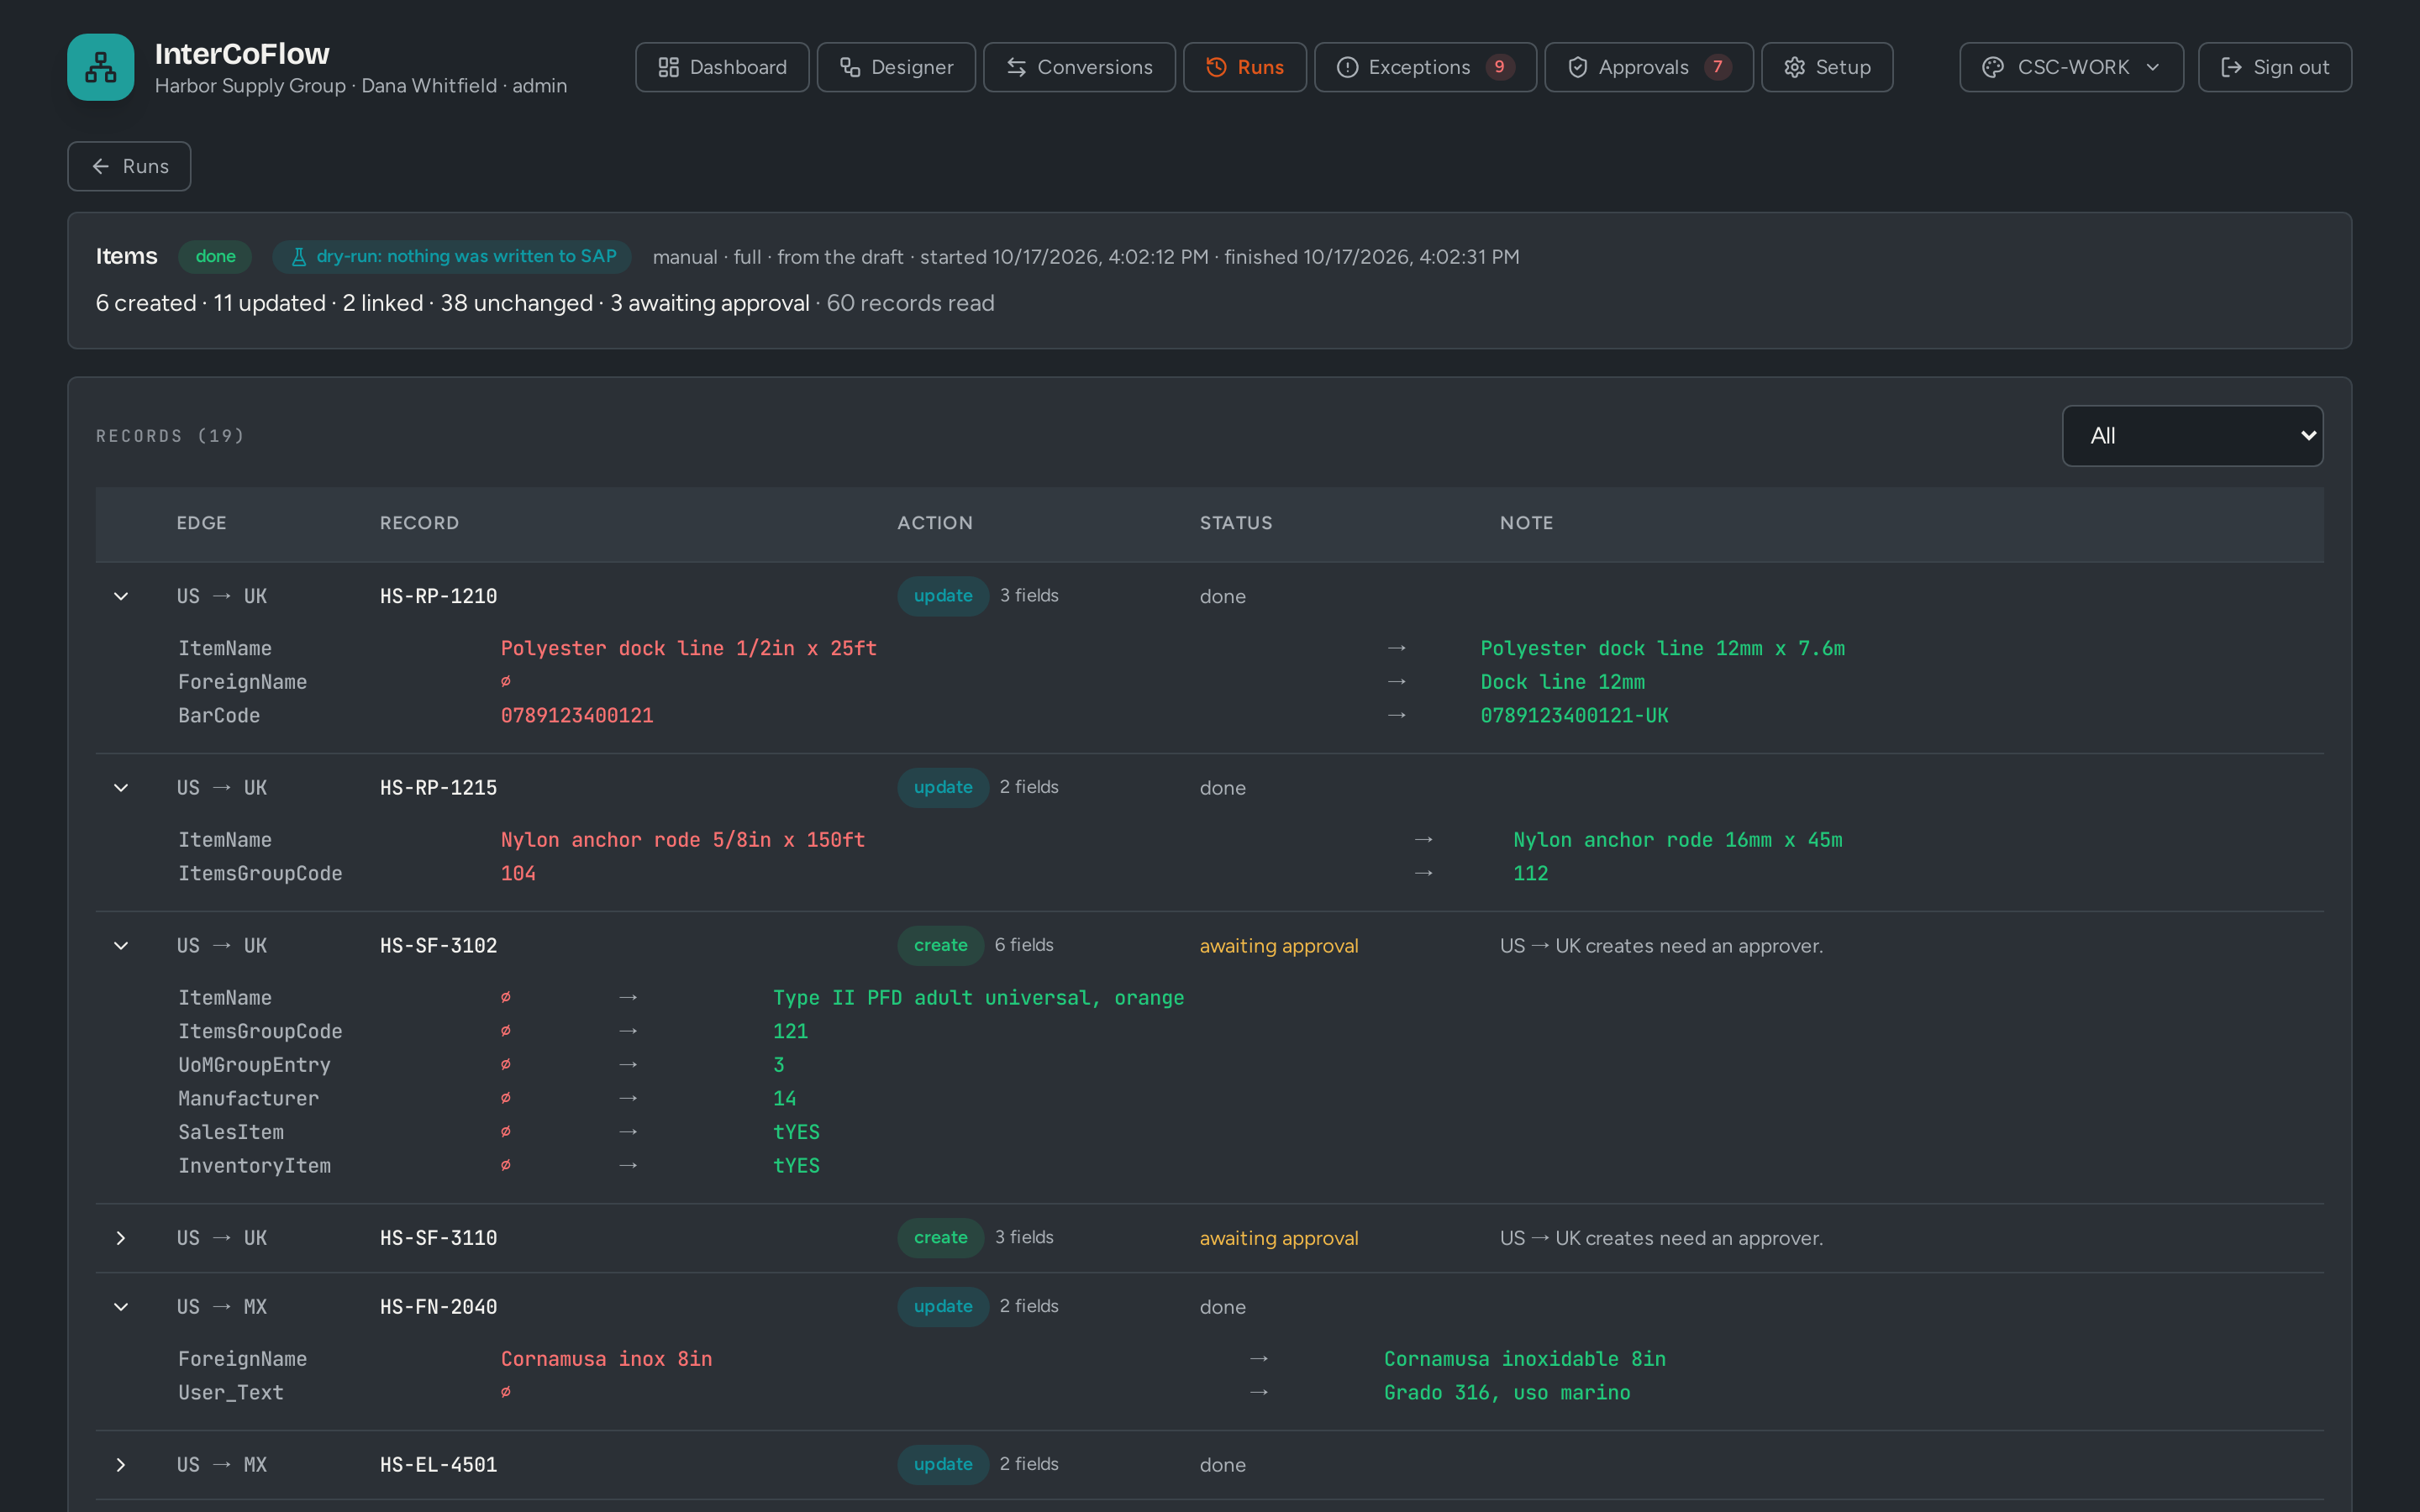The image size is (2420, 1512).
Task: Collapse the HS-RP-1210 record row
Action: 121,596
